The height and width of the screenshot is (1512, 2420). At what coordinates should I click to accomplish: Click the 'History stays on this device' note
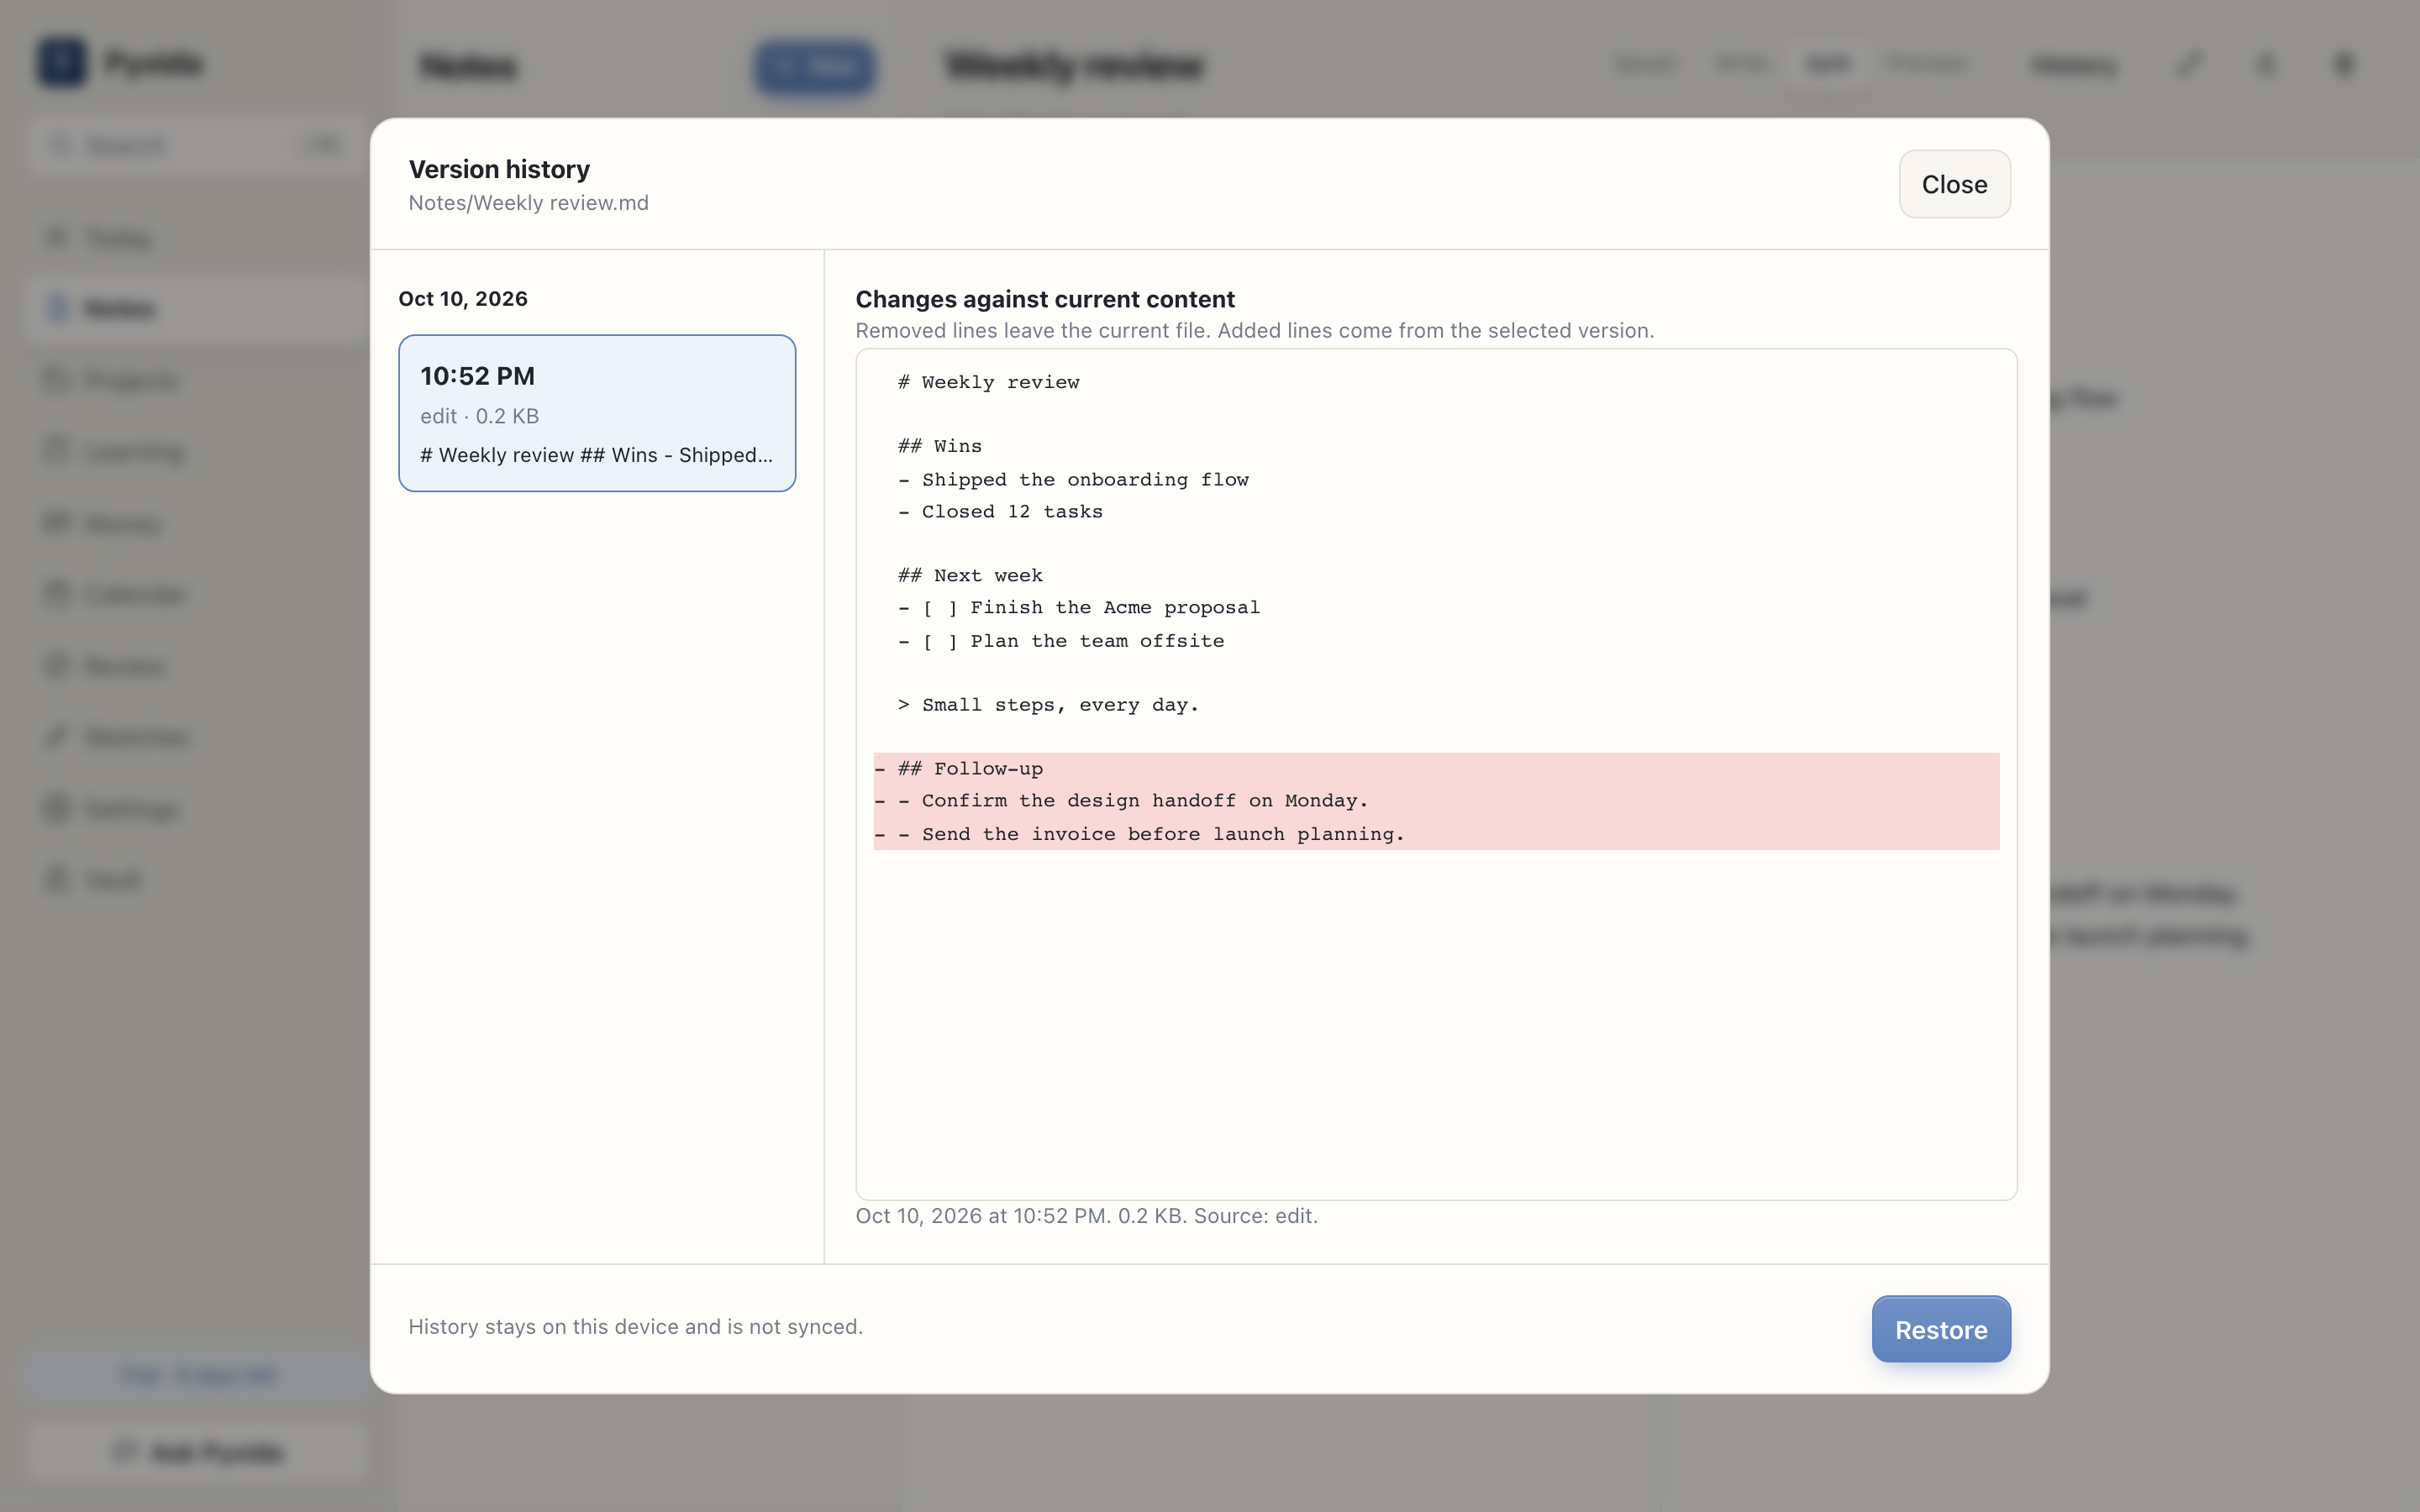[635, 1327]
